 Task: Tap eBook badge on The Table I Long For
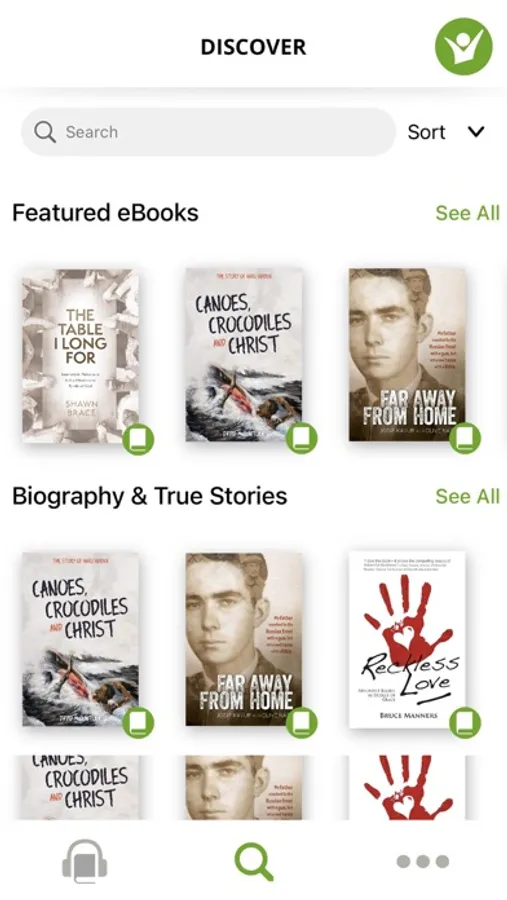coord(138,439)
